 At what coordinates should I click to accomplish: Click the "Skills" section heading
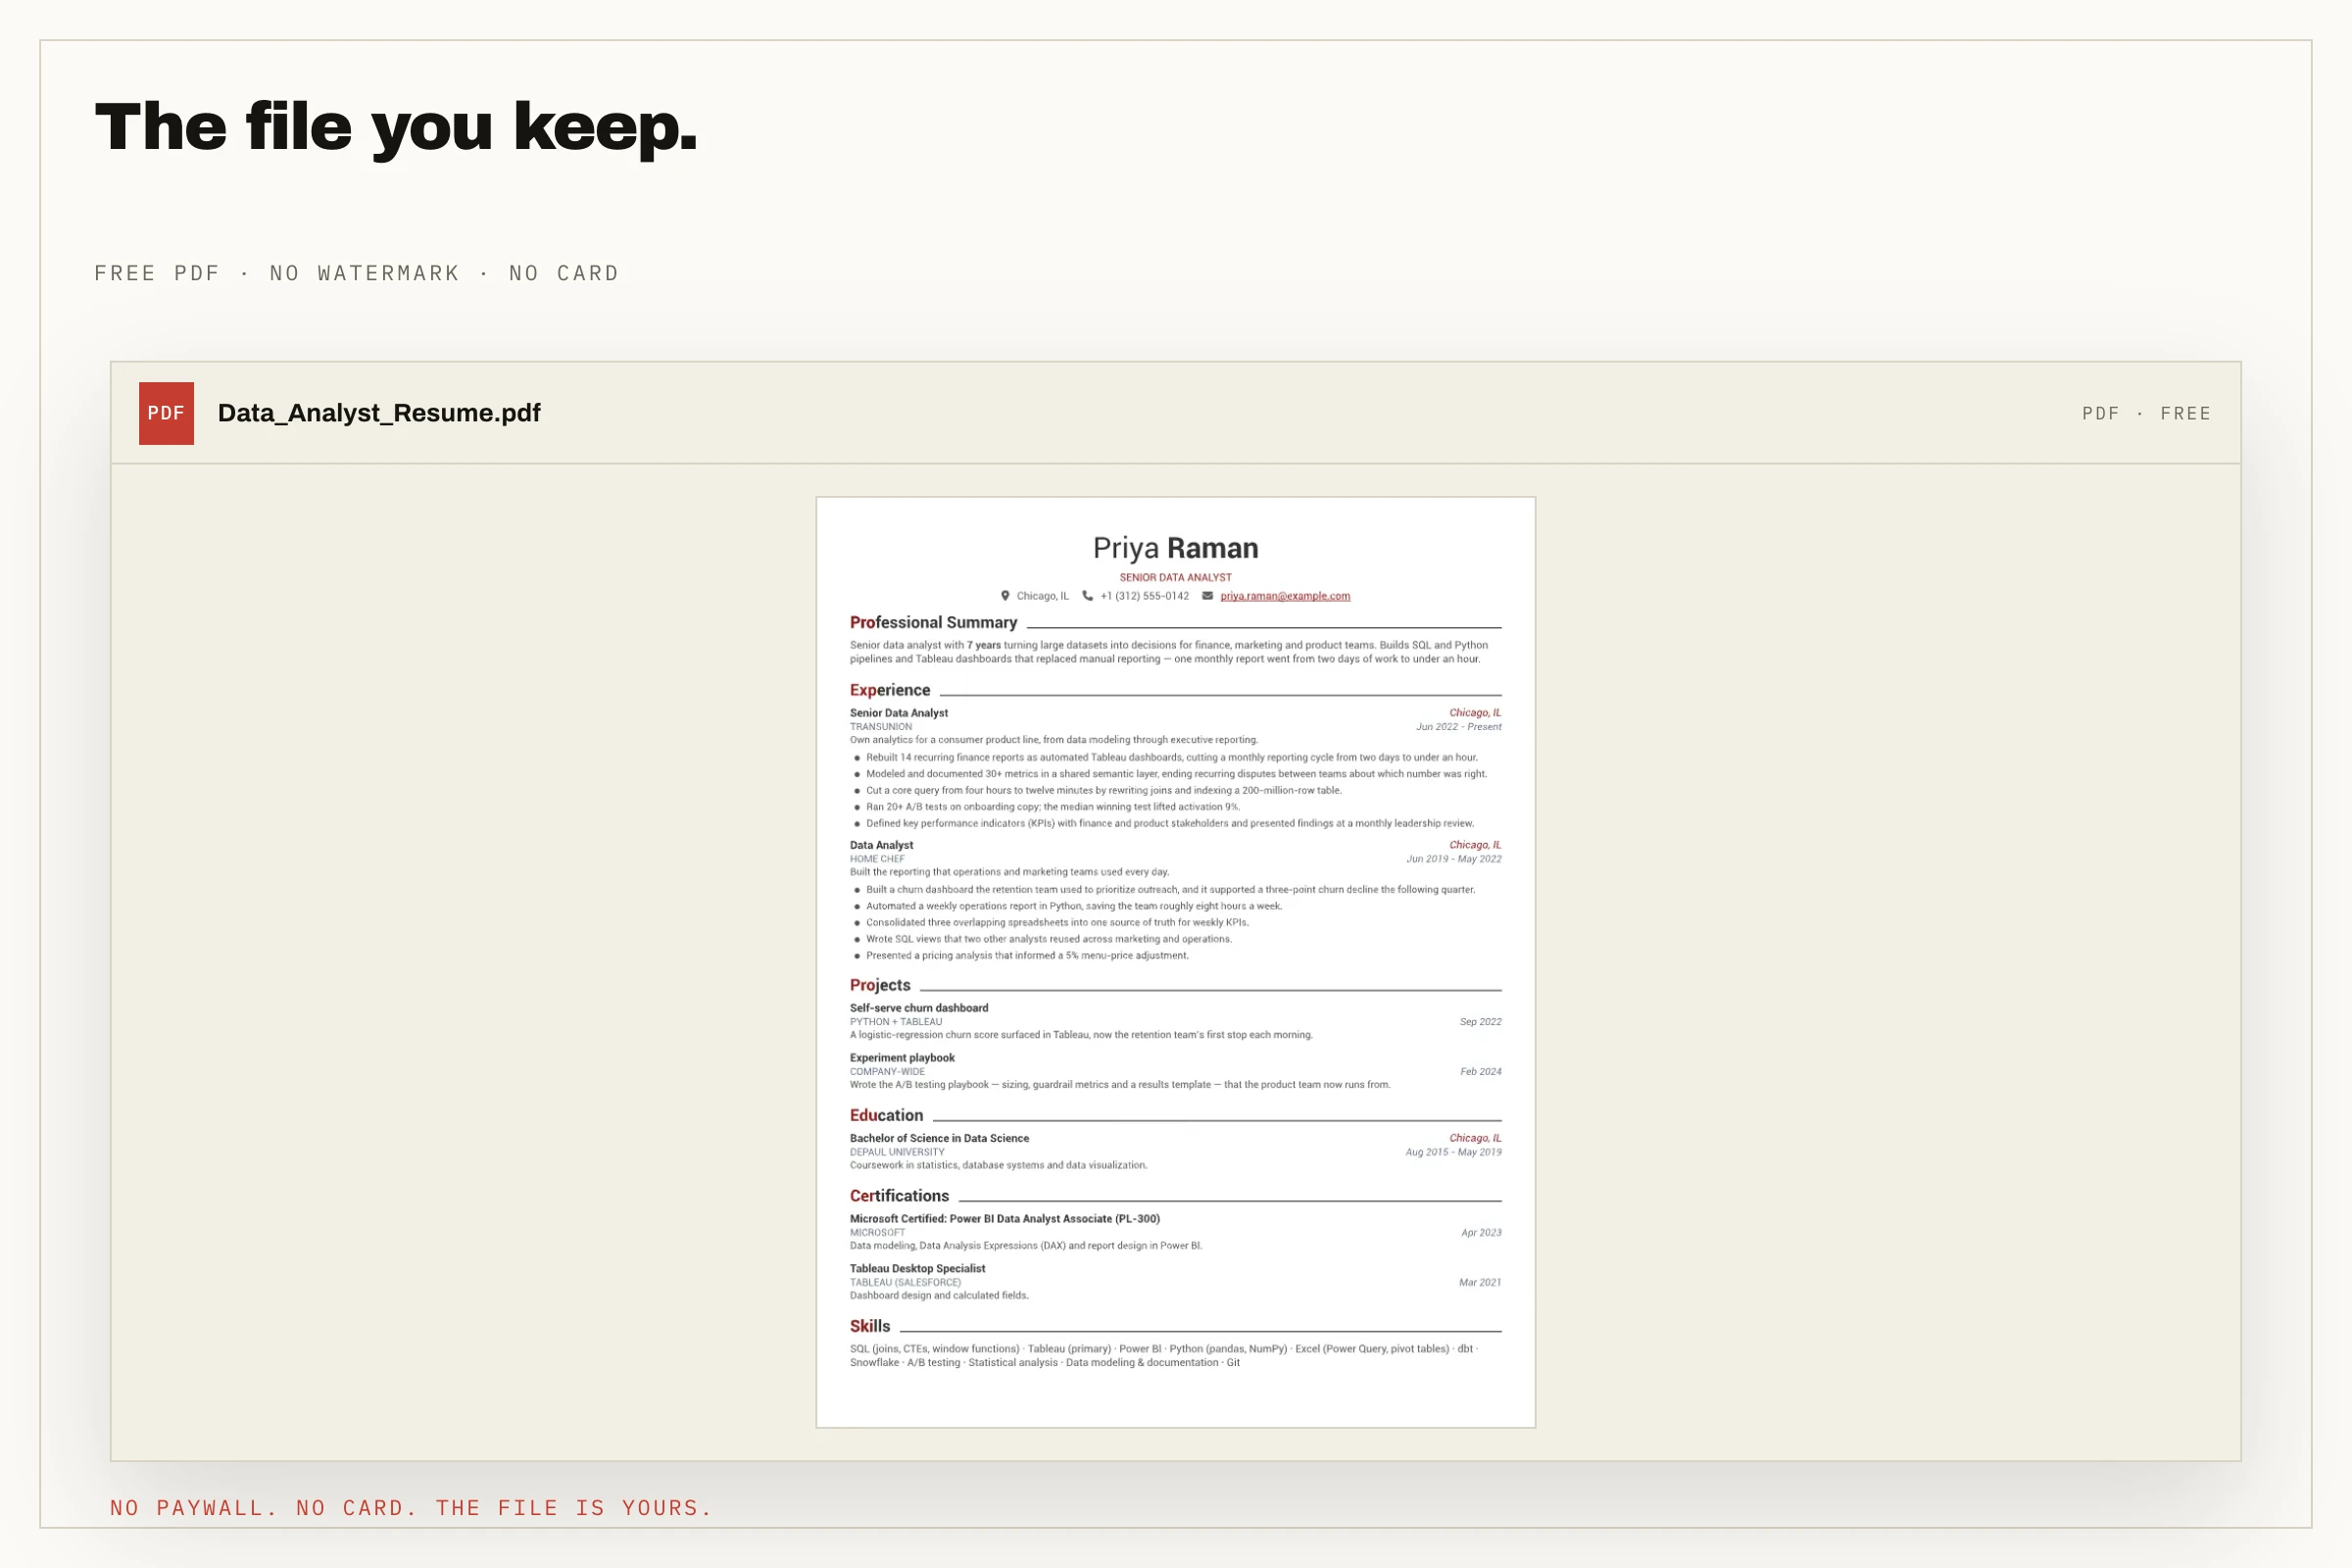870,1326
